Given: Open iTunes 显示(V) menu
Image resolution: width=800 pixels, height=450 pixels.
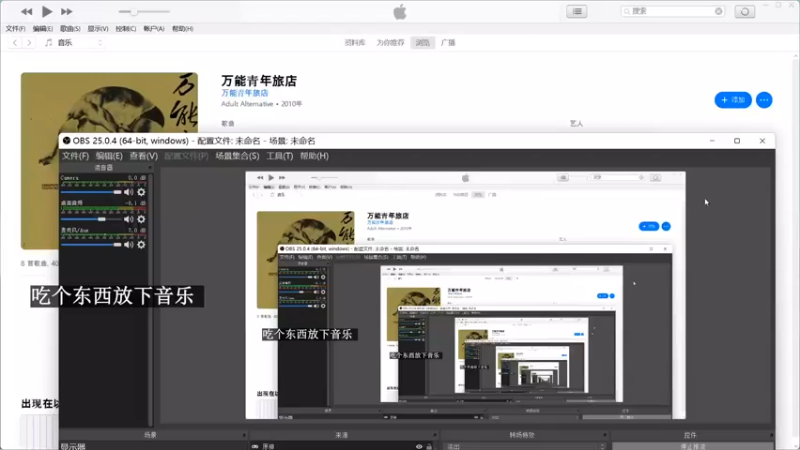Looking at the screenshot, I should [x=97, y=29].
